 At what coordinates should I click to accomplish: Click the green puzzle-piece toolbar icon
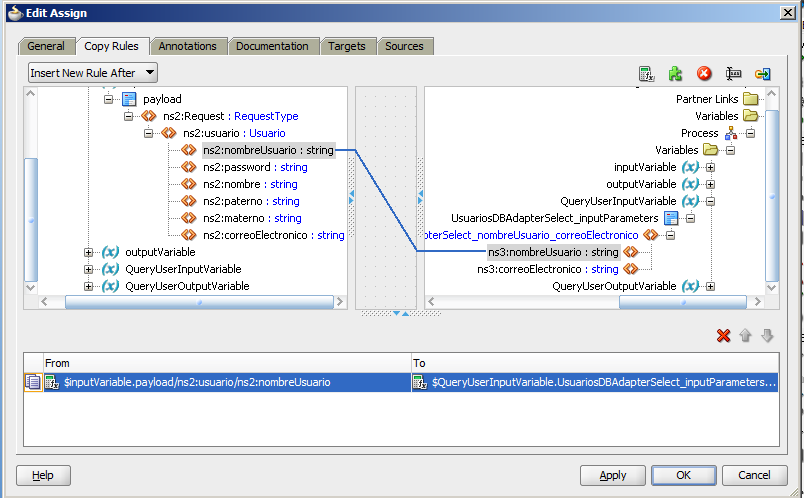point(675,74)
